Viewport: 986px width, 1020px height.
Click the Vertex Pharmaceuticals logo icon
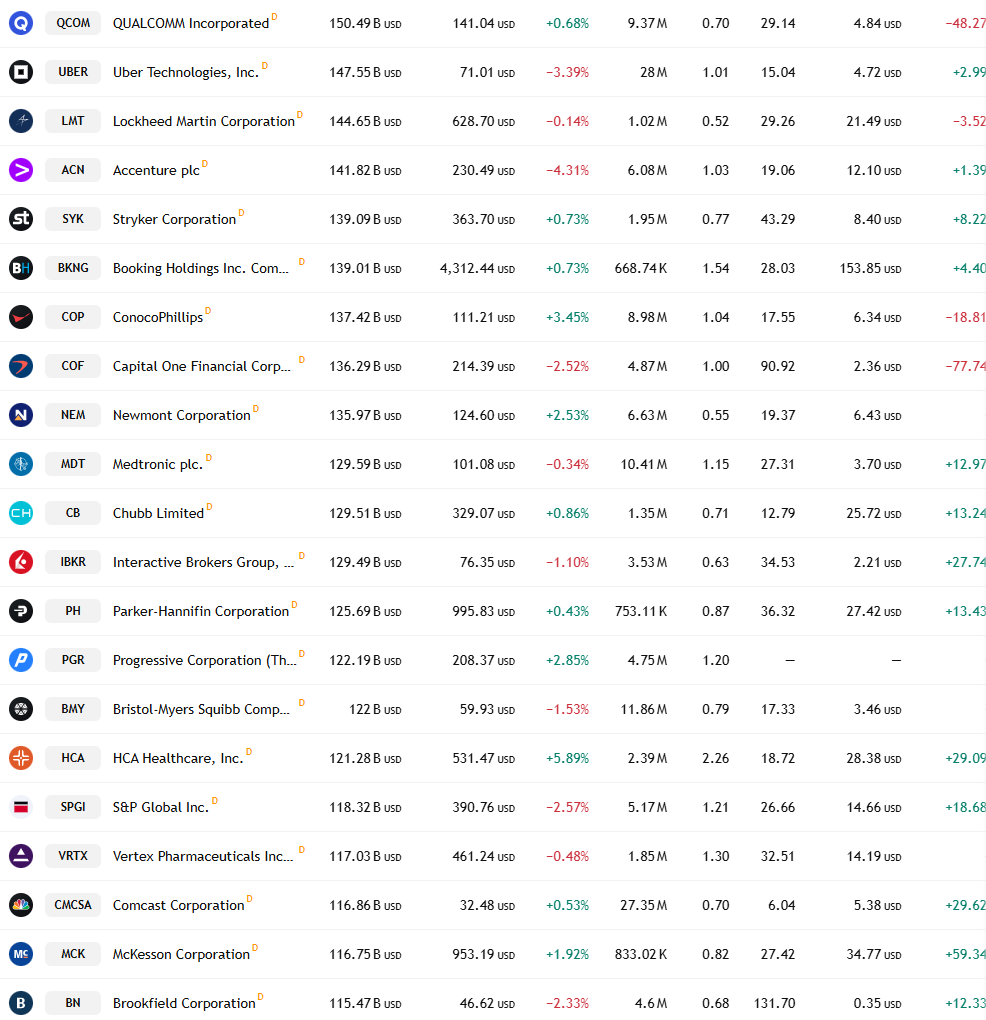click(21, 856)
